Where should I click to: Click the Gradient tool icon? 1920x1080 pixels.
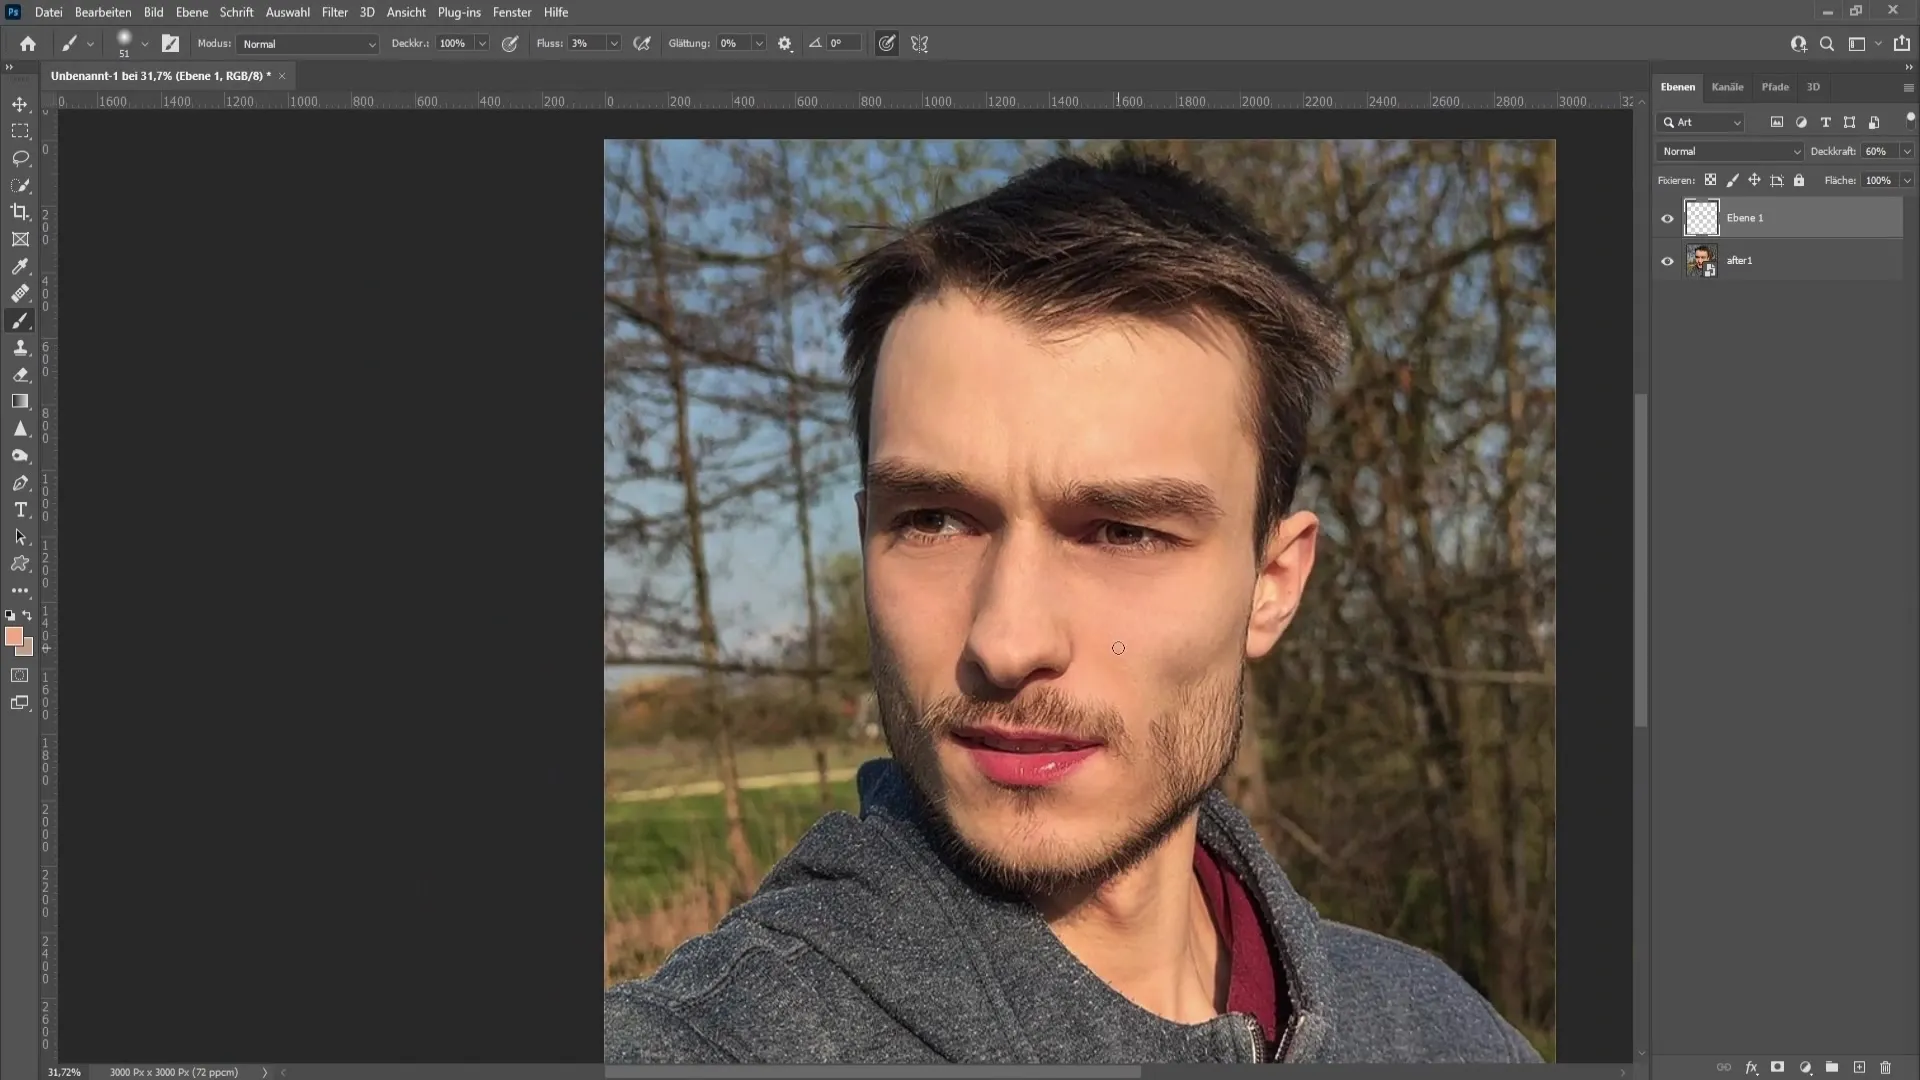20,401
